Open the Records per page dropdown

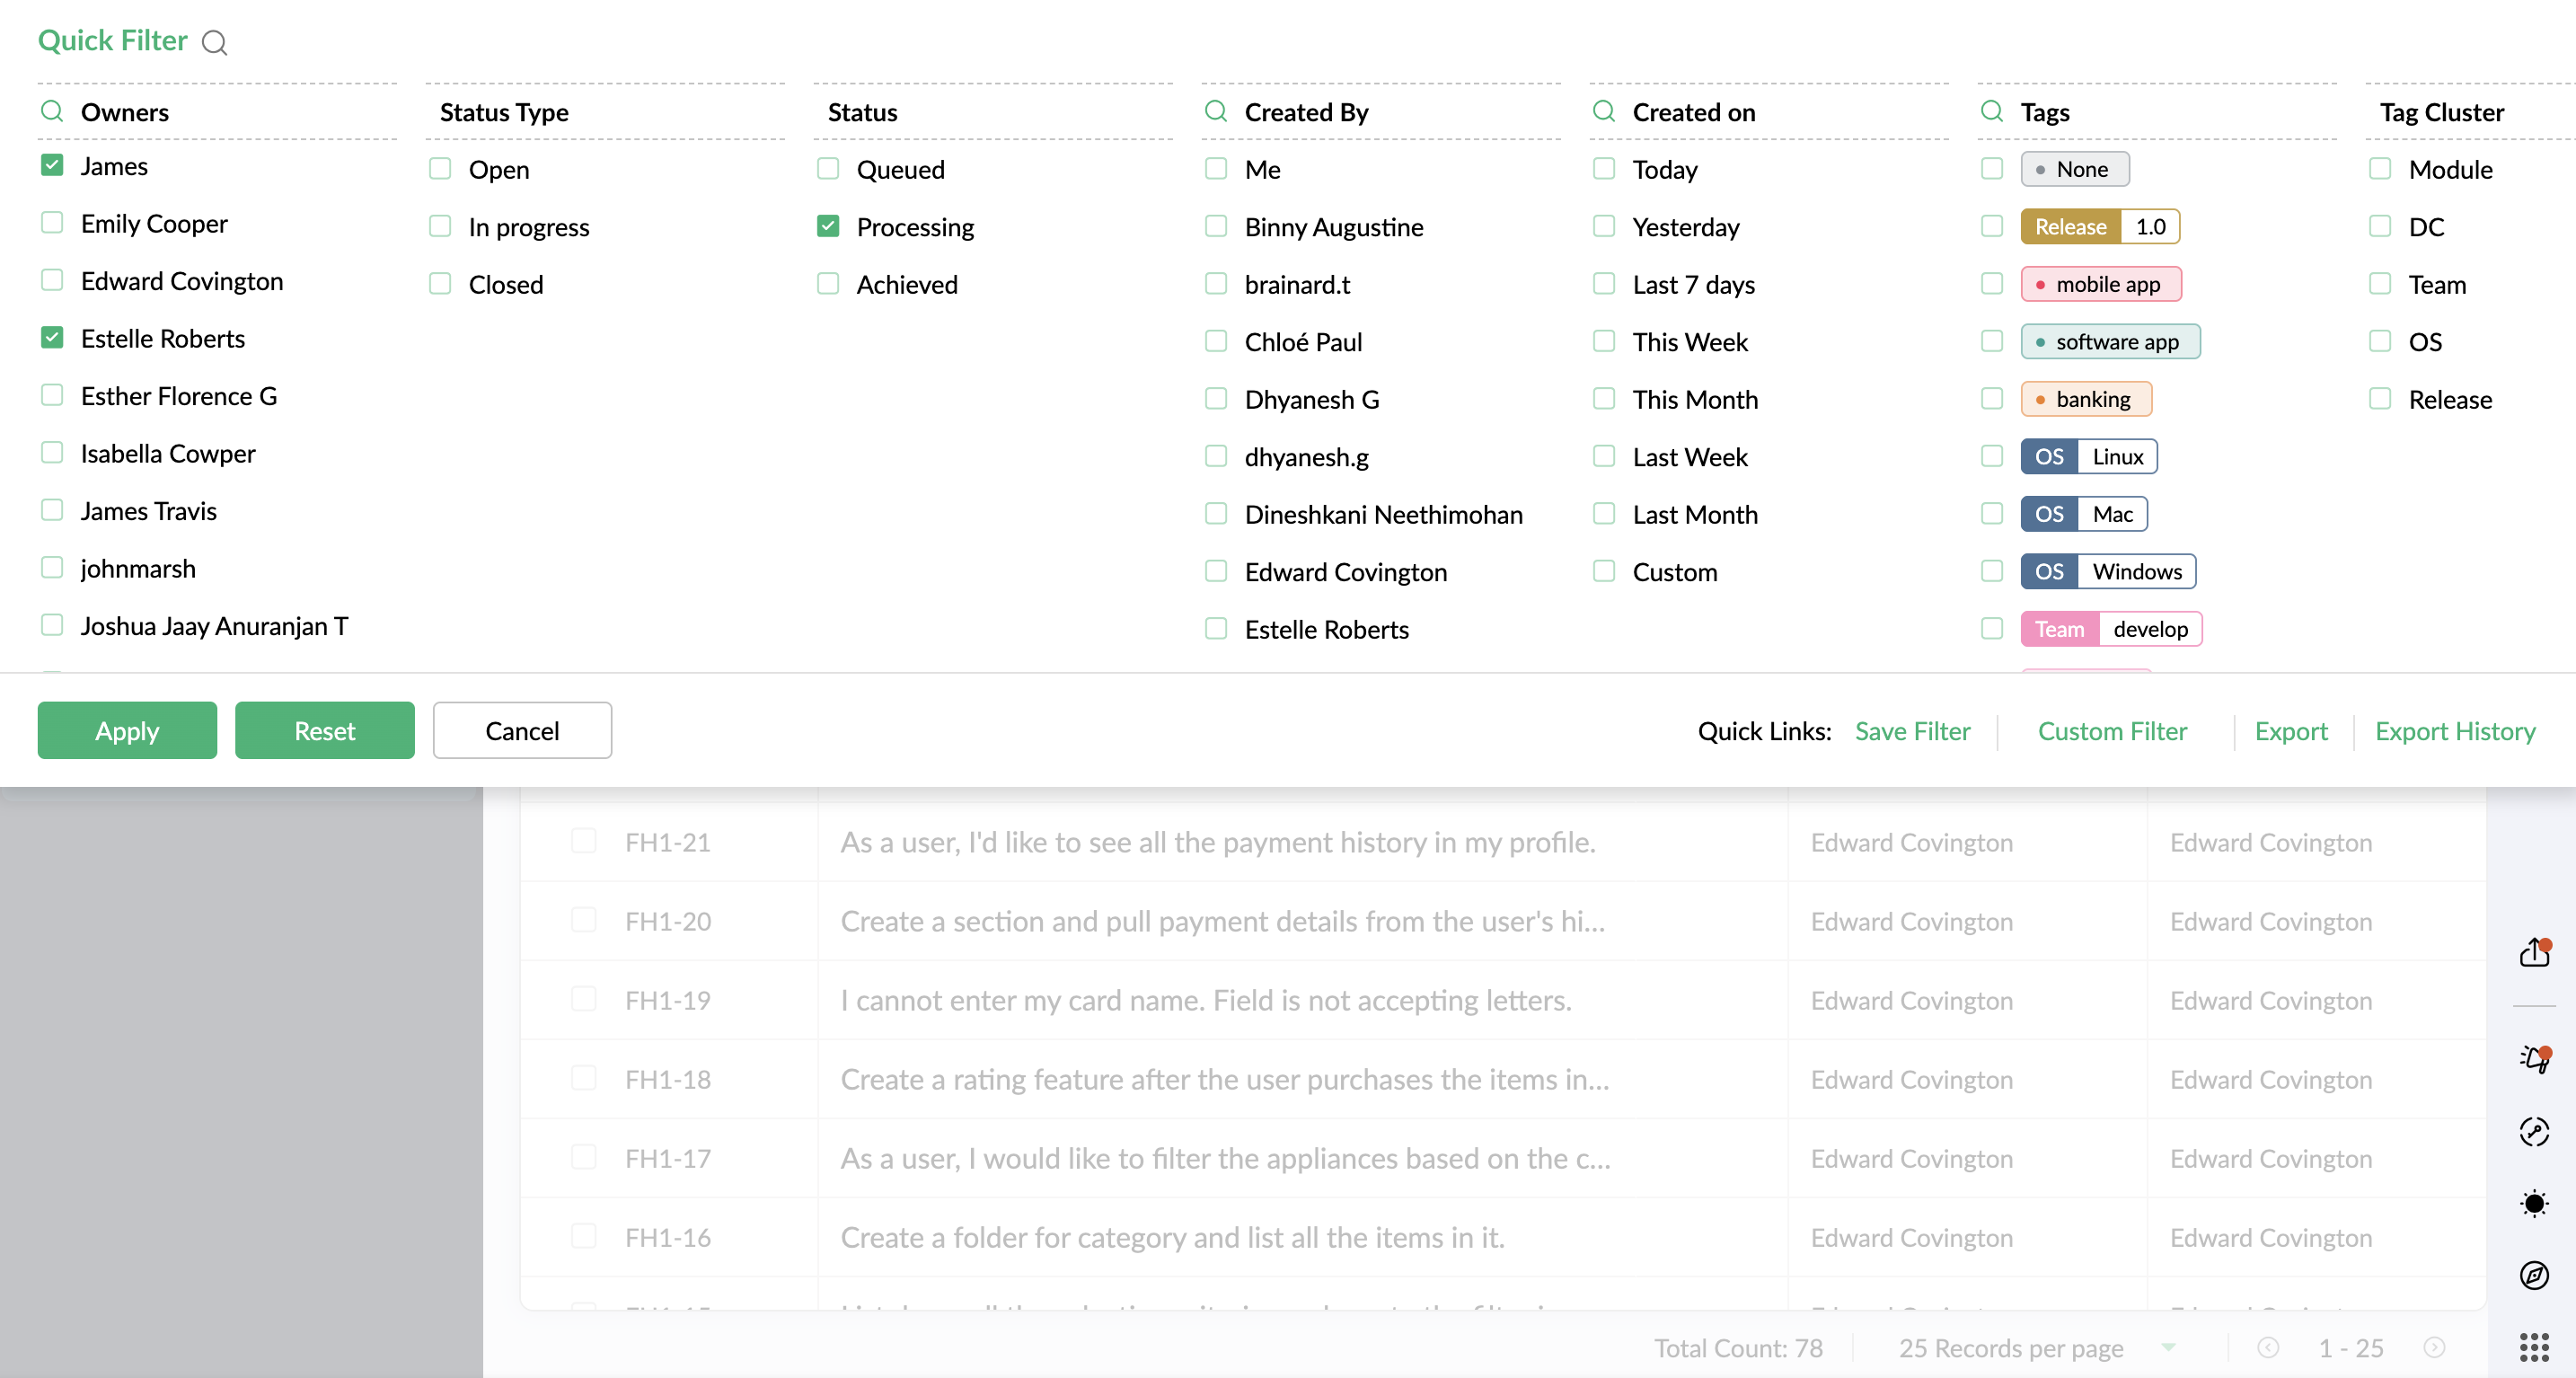(x=2167, y=1348)
